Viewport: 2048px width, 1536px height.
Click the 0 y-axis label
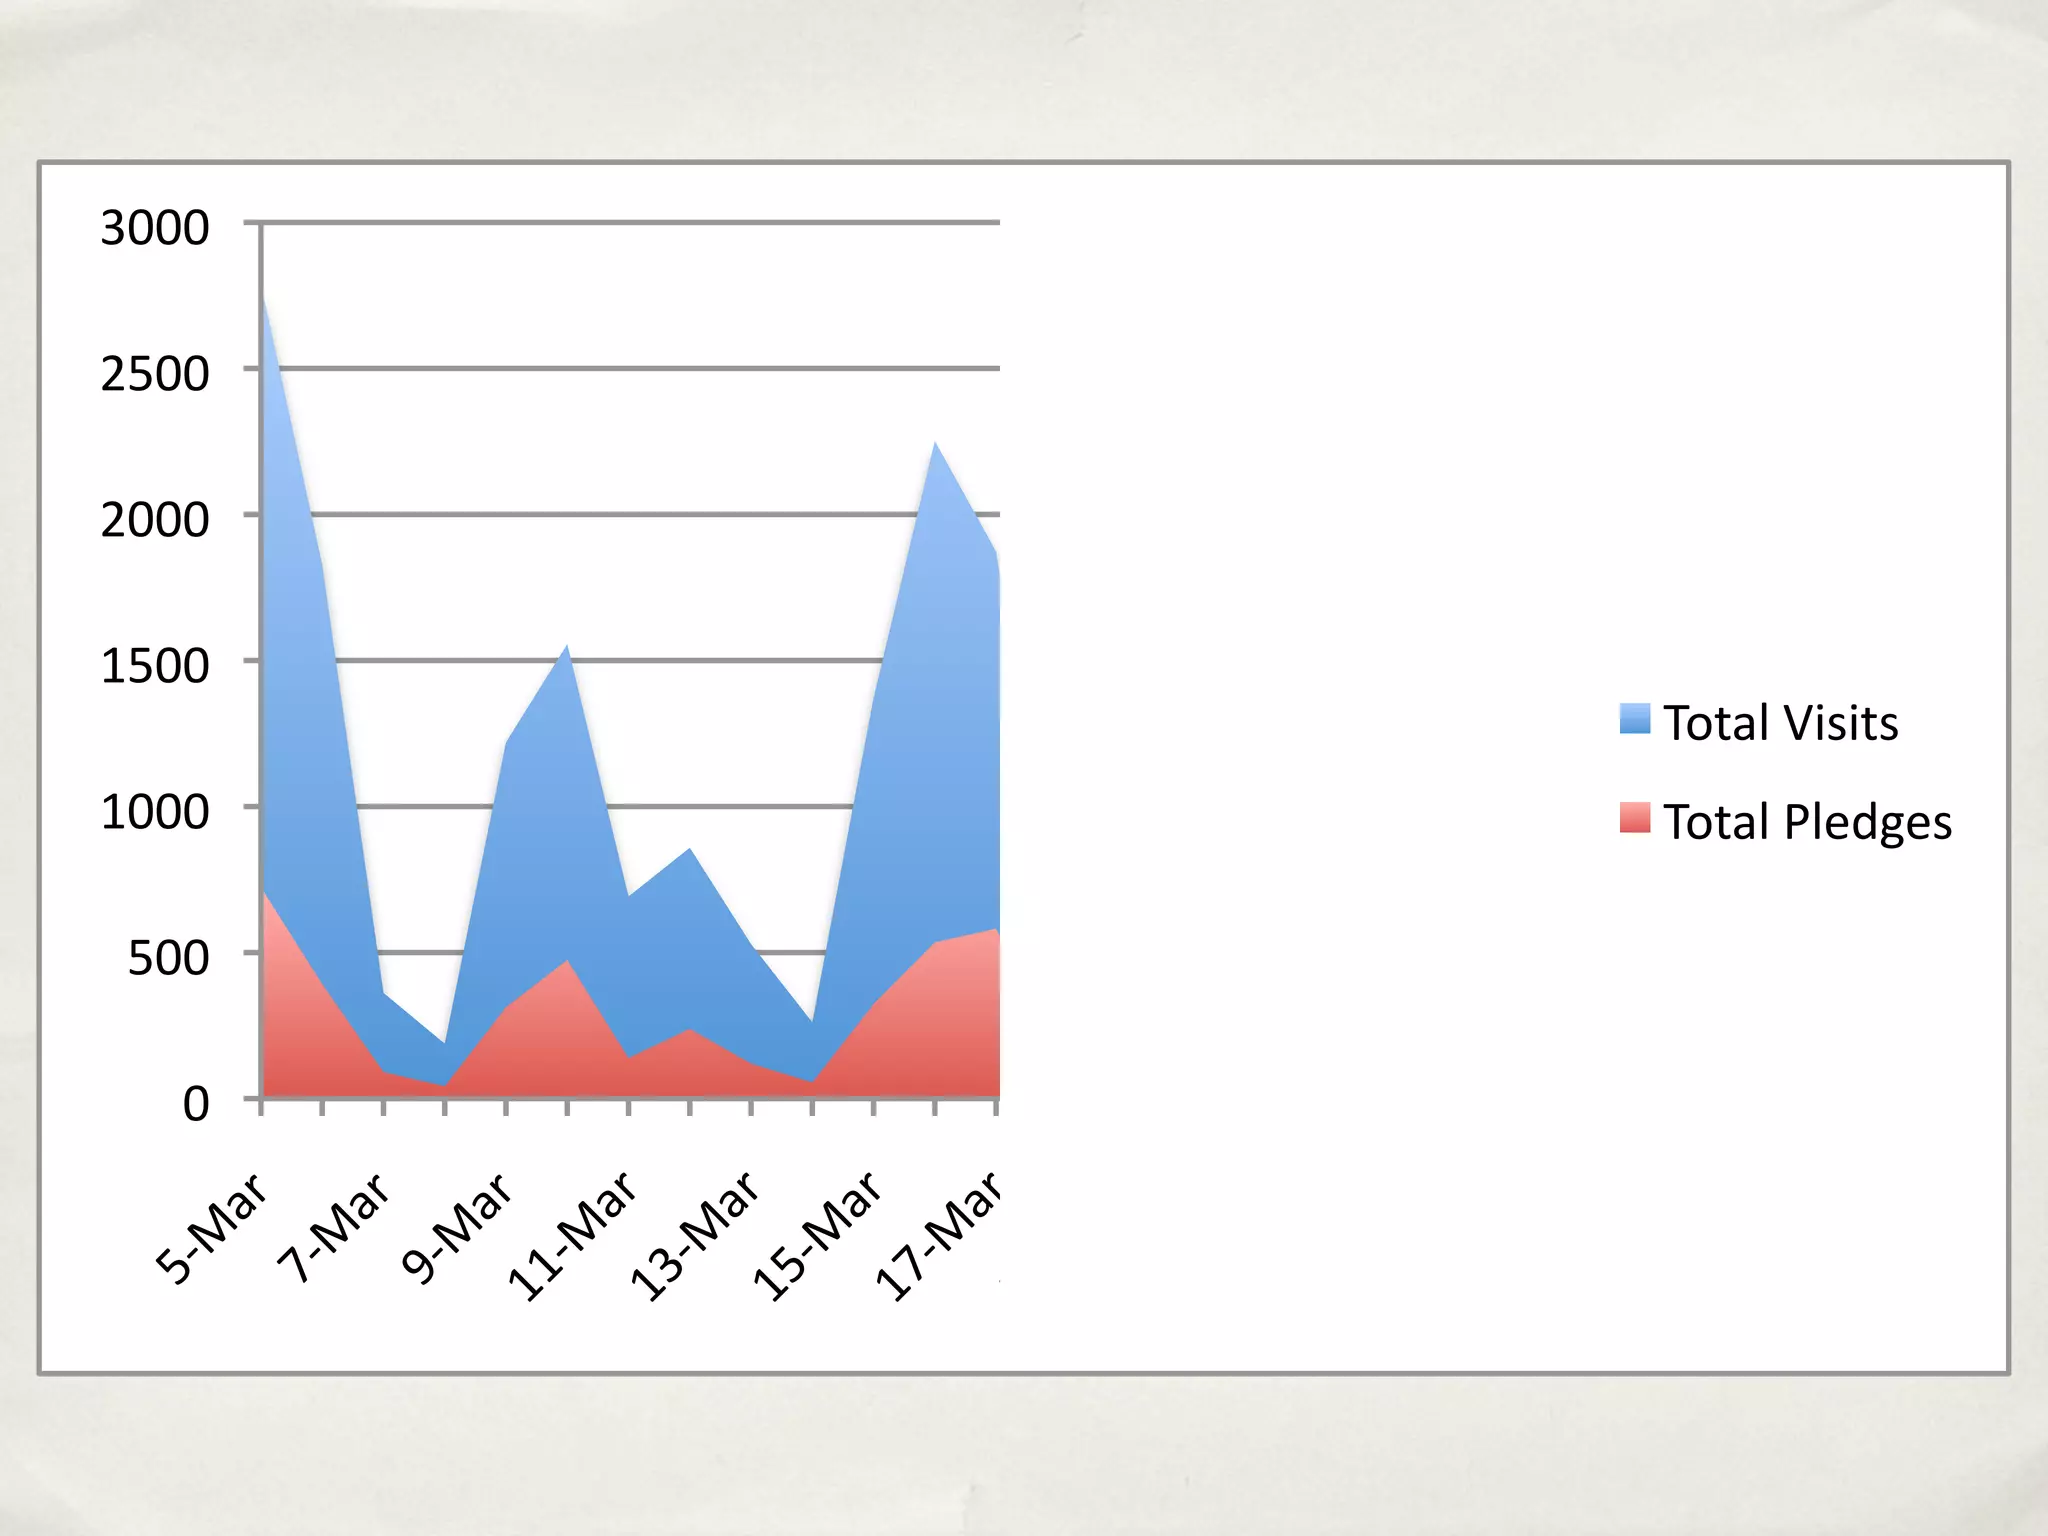tap(196, 1104)
